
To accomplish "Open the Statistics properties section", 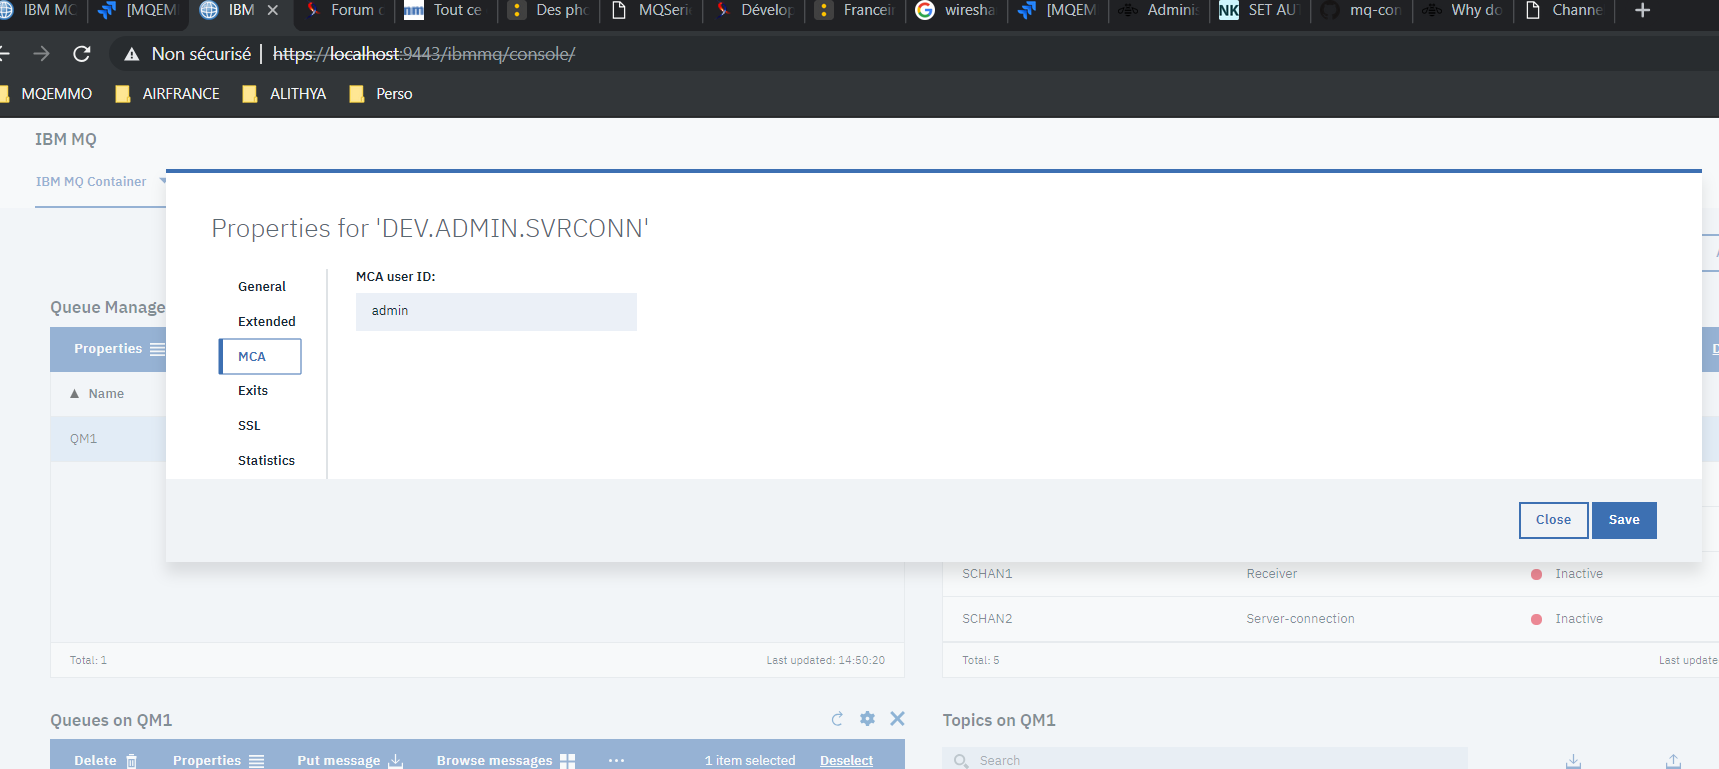I will pos(266,461).
